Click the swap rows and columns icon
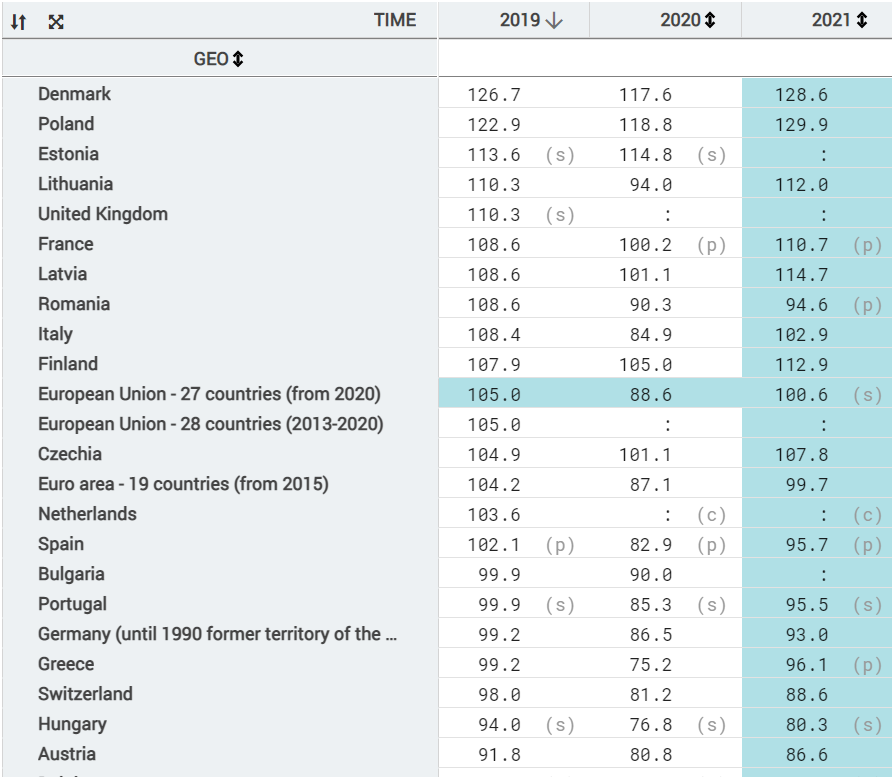892x777 pixels. [x=19, y=22]
